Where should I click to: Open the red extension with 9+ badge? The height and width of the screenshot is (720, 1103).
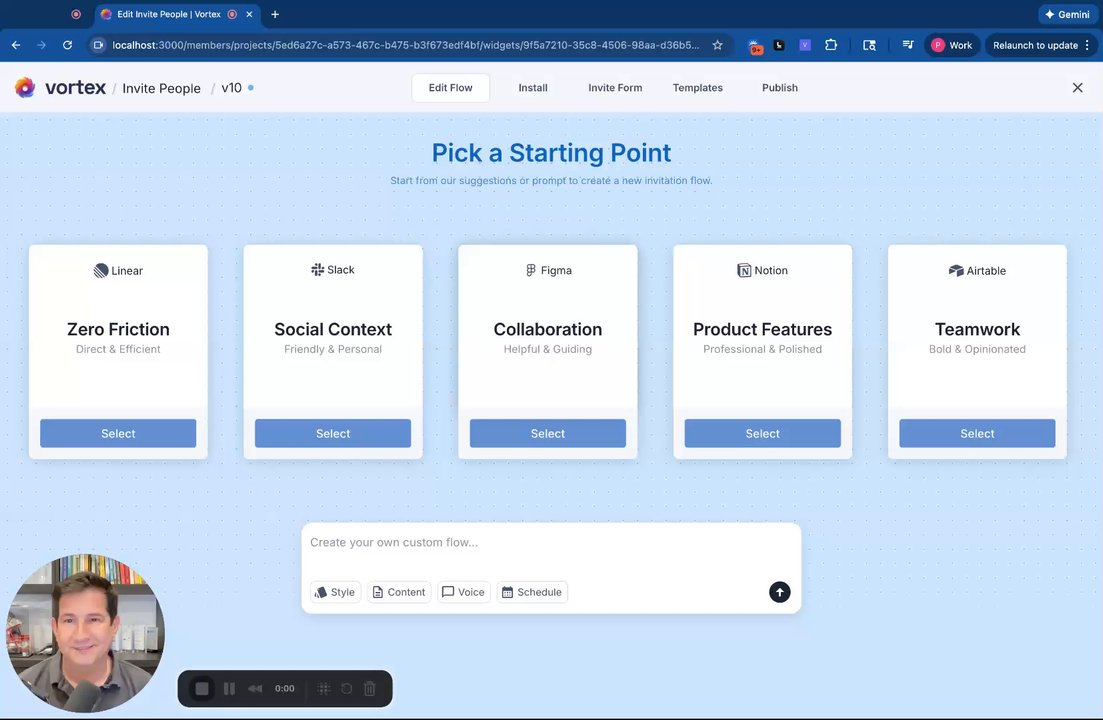(755, 46)
